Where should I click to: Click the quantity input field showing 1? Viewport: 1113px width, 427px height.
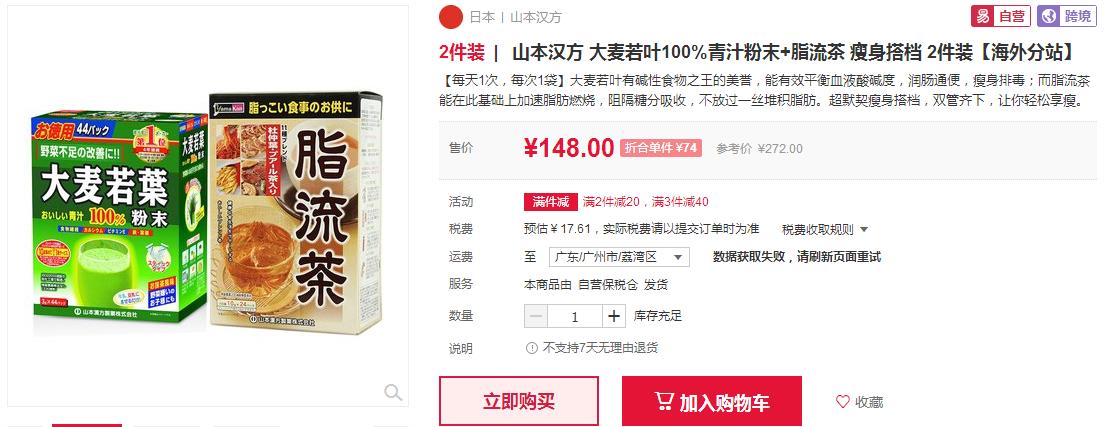coord(575,316)
